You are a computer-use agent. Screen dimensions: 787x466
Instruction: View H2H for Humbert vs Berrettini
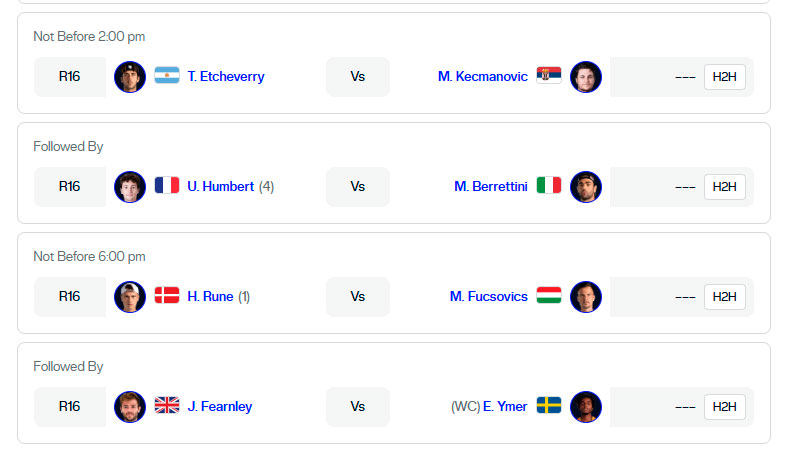pyautogui.click(x=724, y=187)
